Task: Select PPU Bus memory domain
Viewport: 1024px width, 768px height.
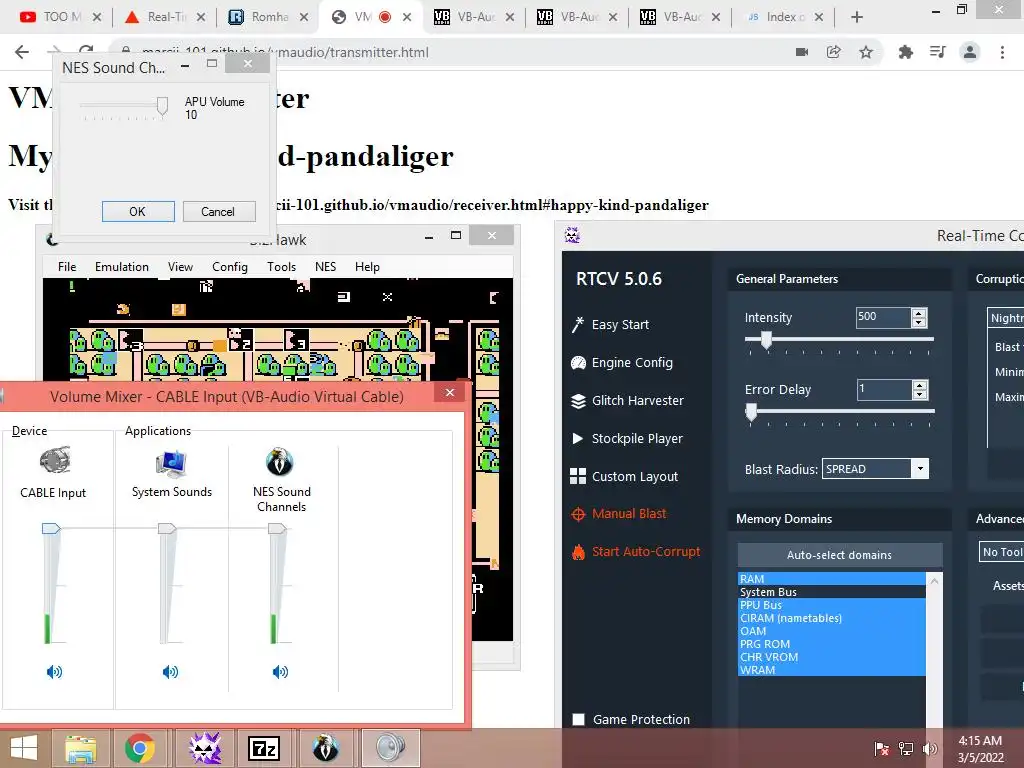Action: pos(831,605)
